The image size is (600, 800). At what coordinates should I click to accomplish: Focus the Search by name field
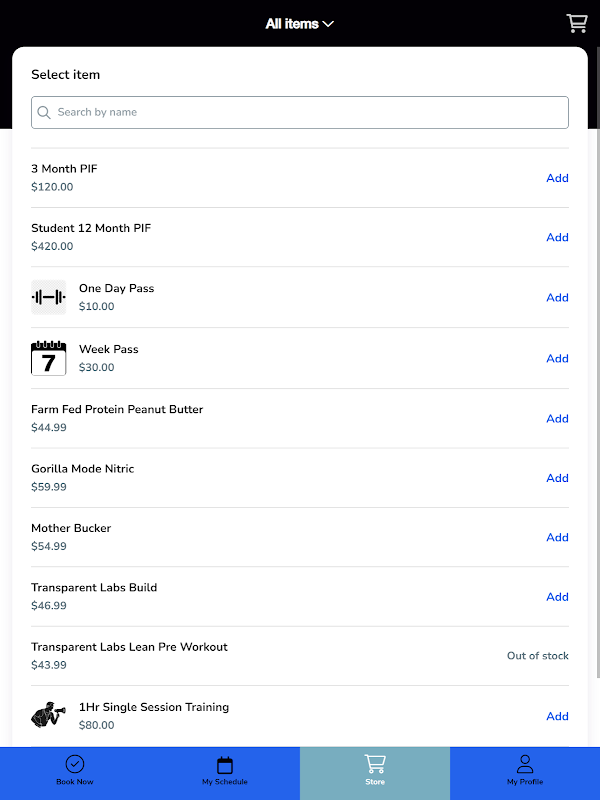[300, 112]
